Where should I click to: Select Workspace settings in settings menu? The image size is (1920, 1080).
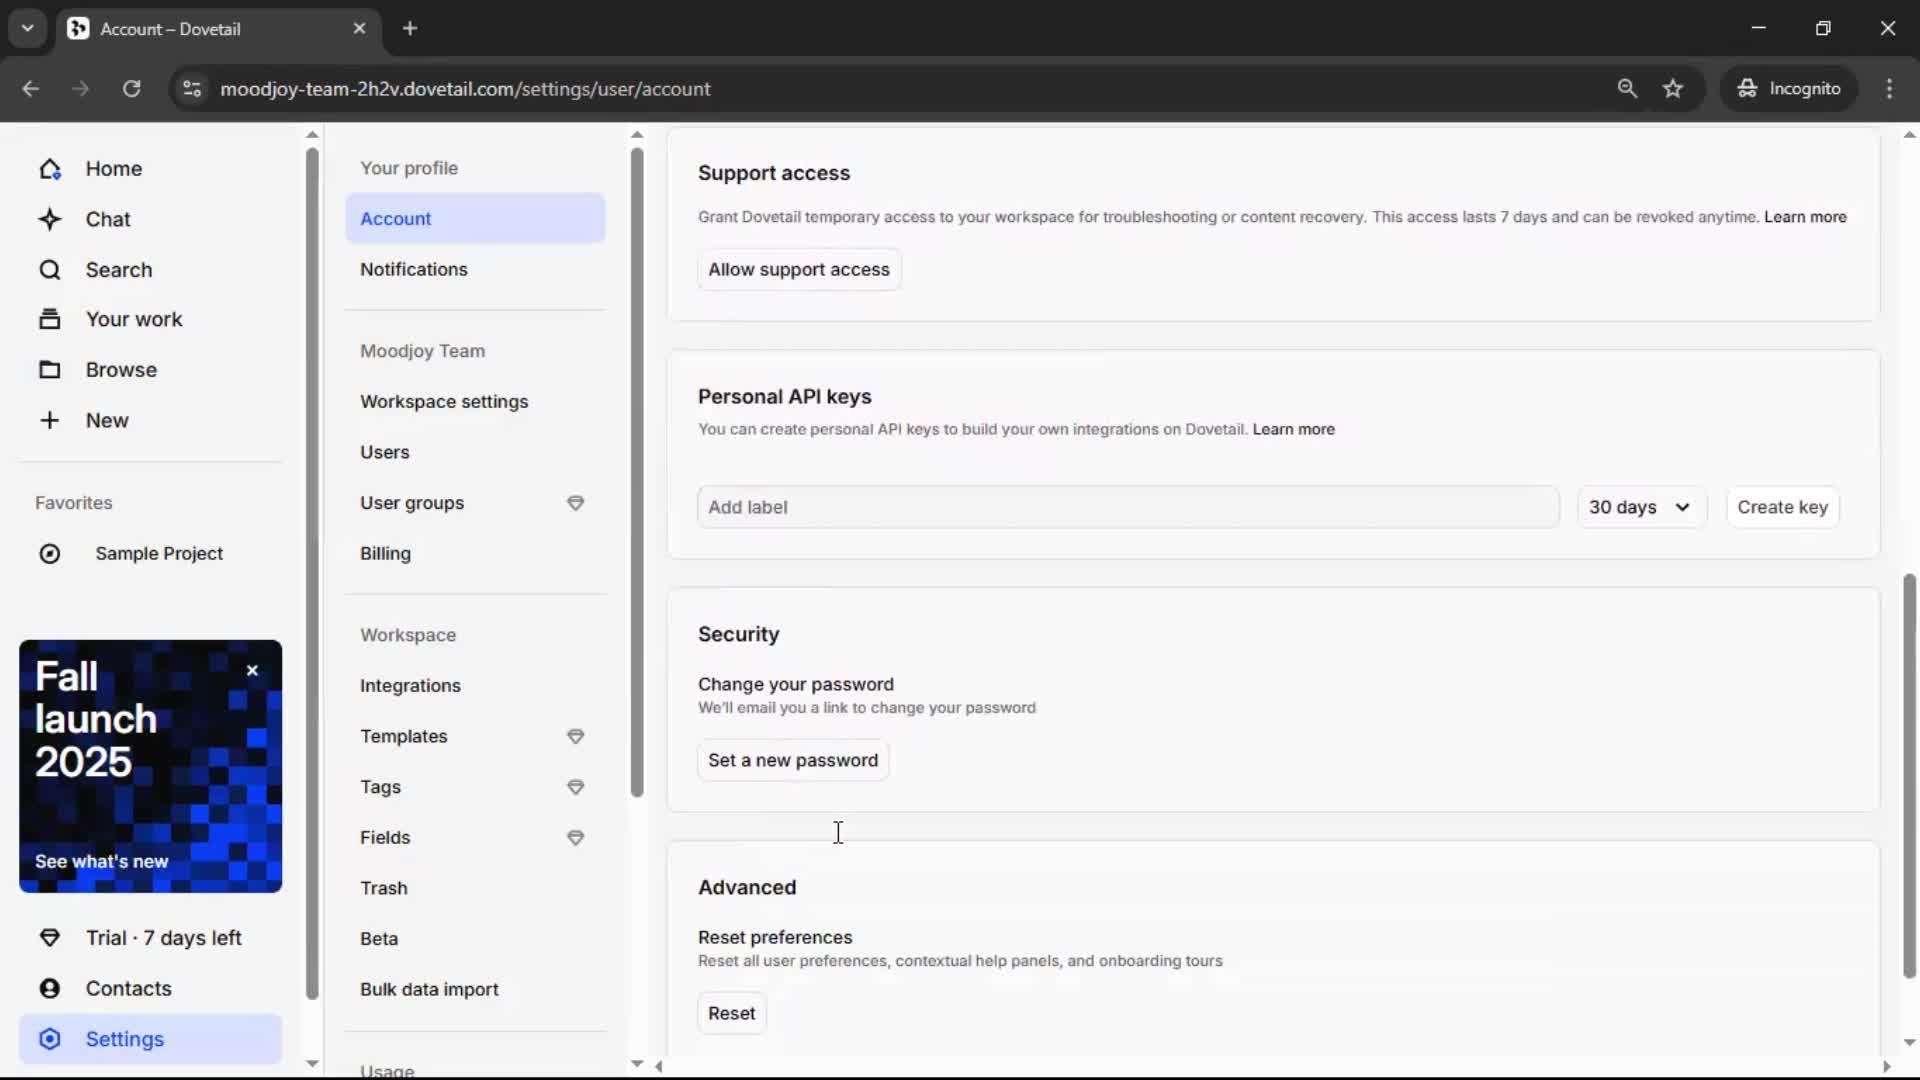coord(444,401)
